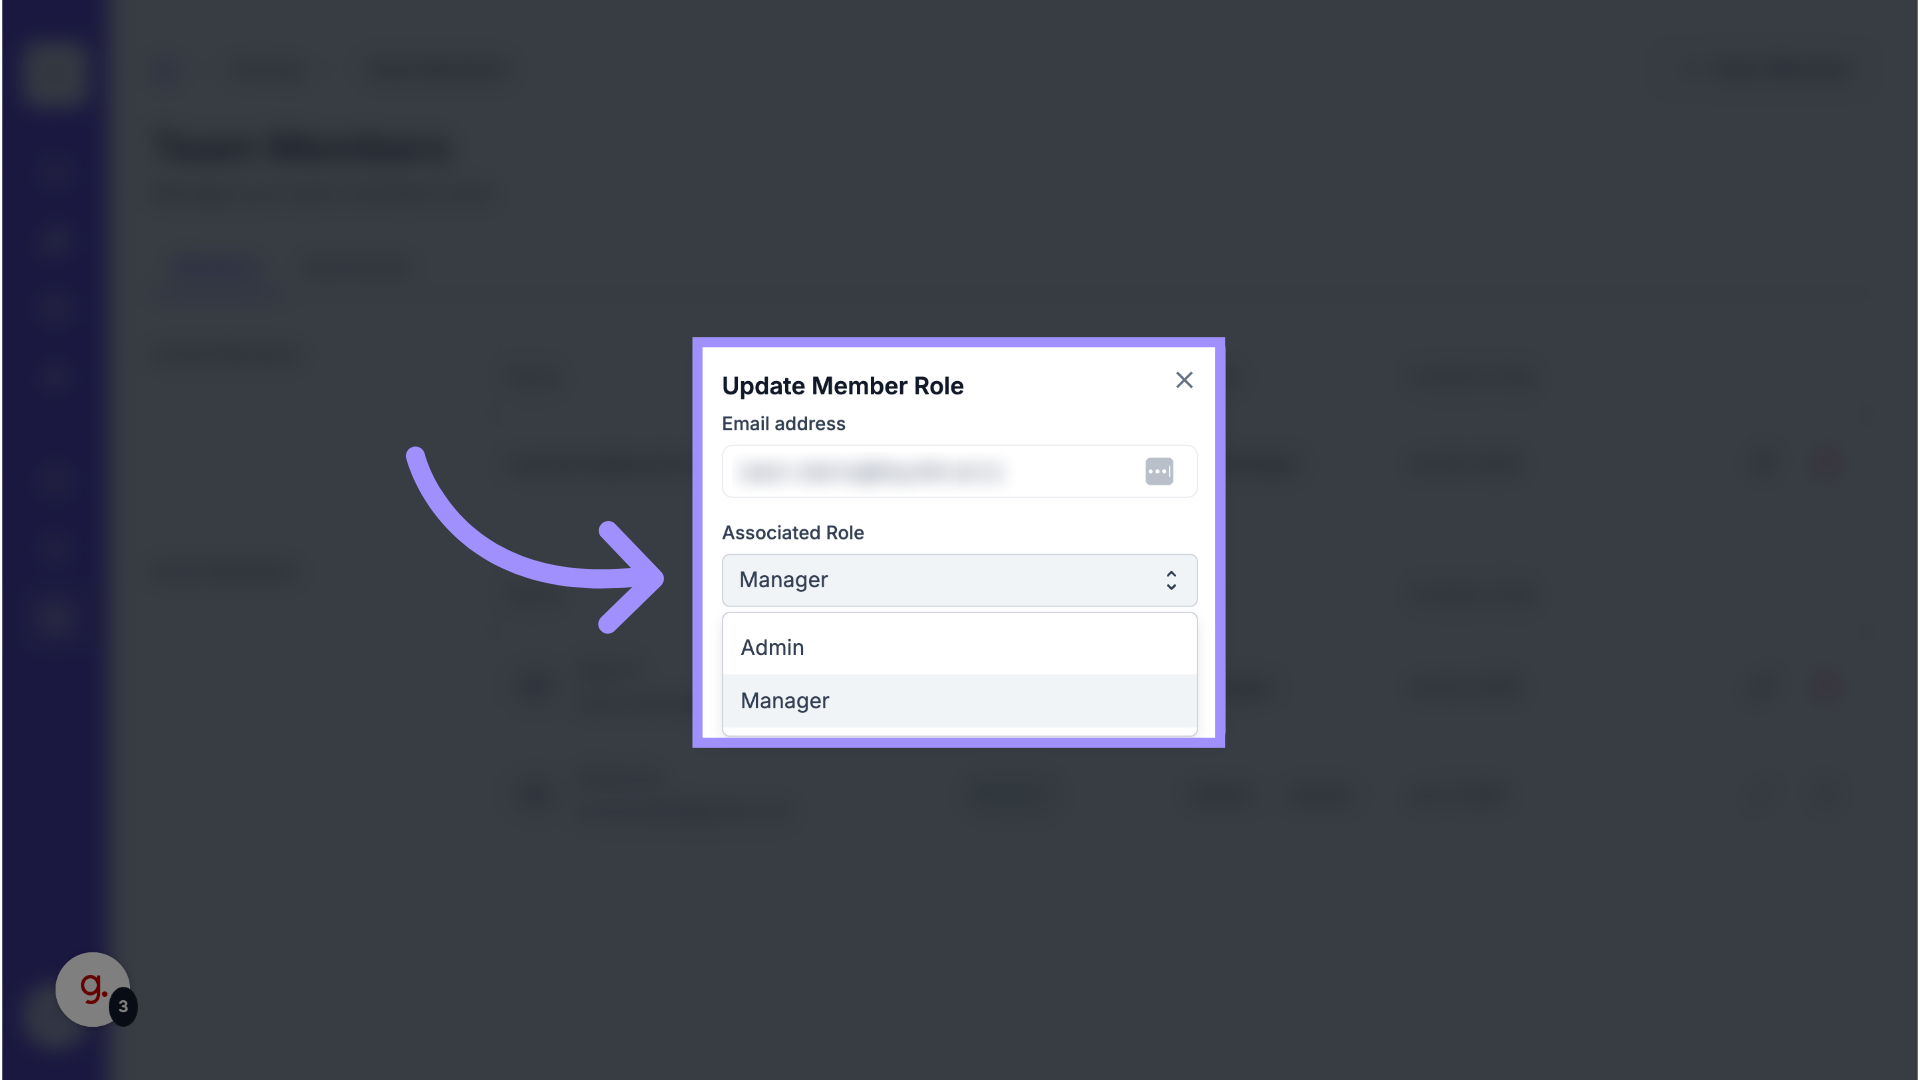This screenshot has height=1080, width=1920.
Task: Open the Guidde "g." floating bubble
Action: tap(91, 988)
